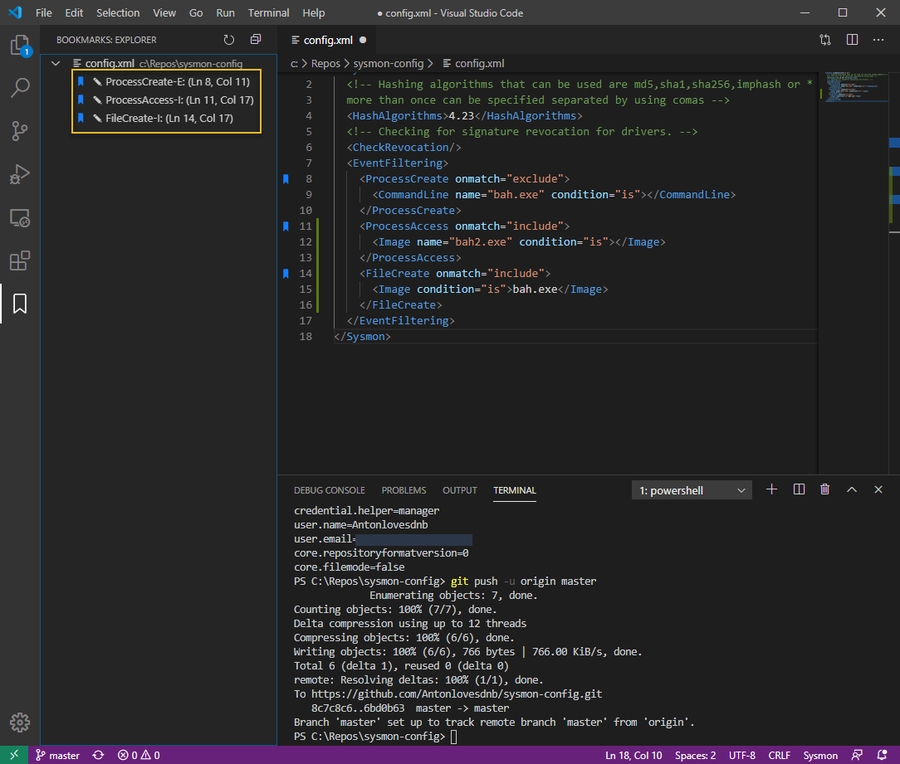Open the Run and Debug view
The image size is (900, 764).
[19, 175]
